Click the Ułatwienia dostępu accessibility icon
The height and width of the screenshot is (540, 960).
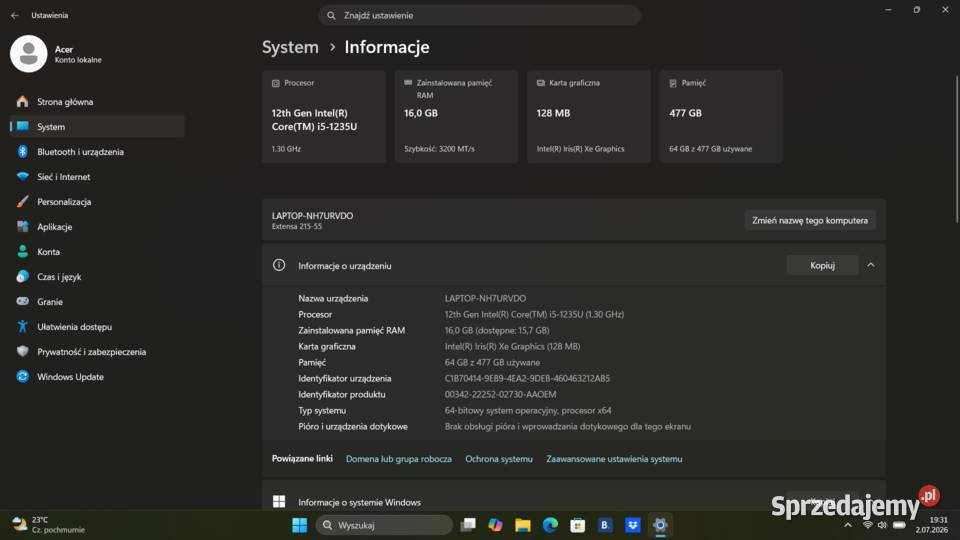pos(23,326)
